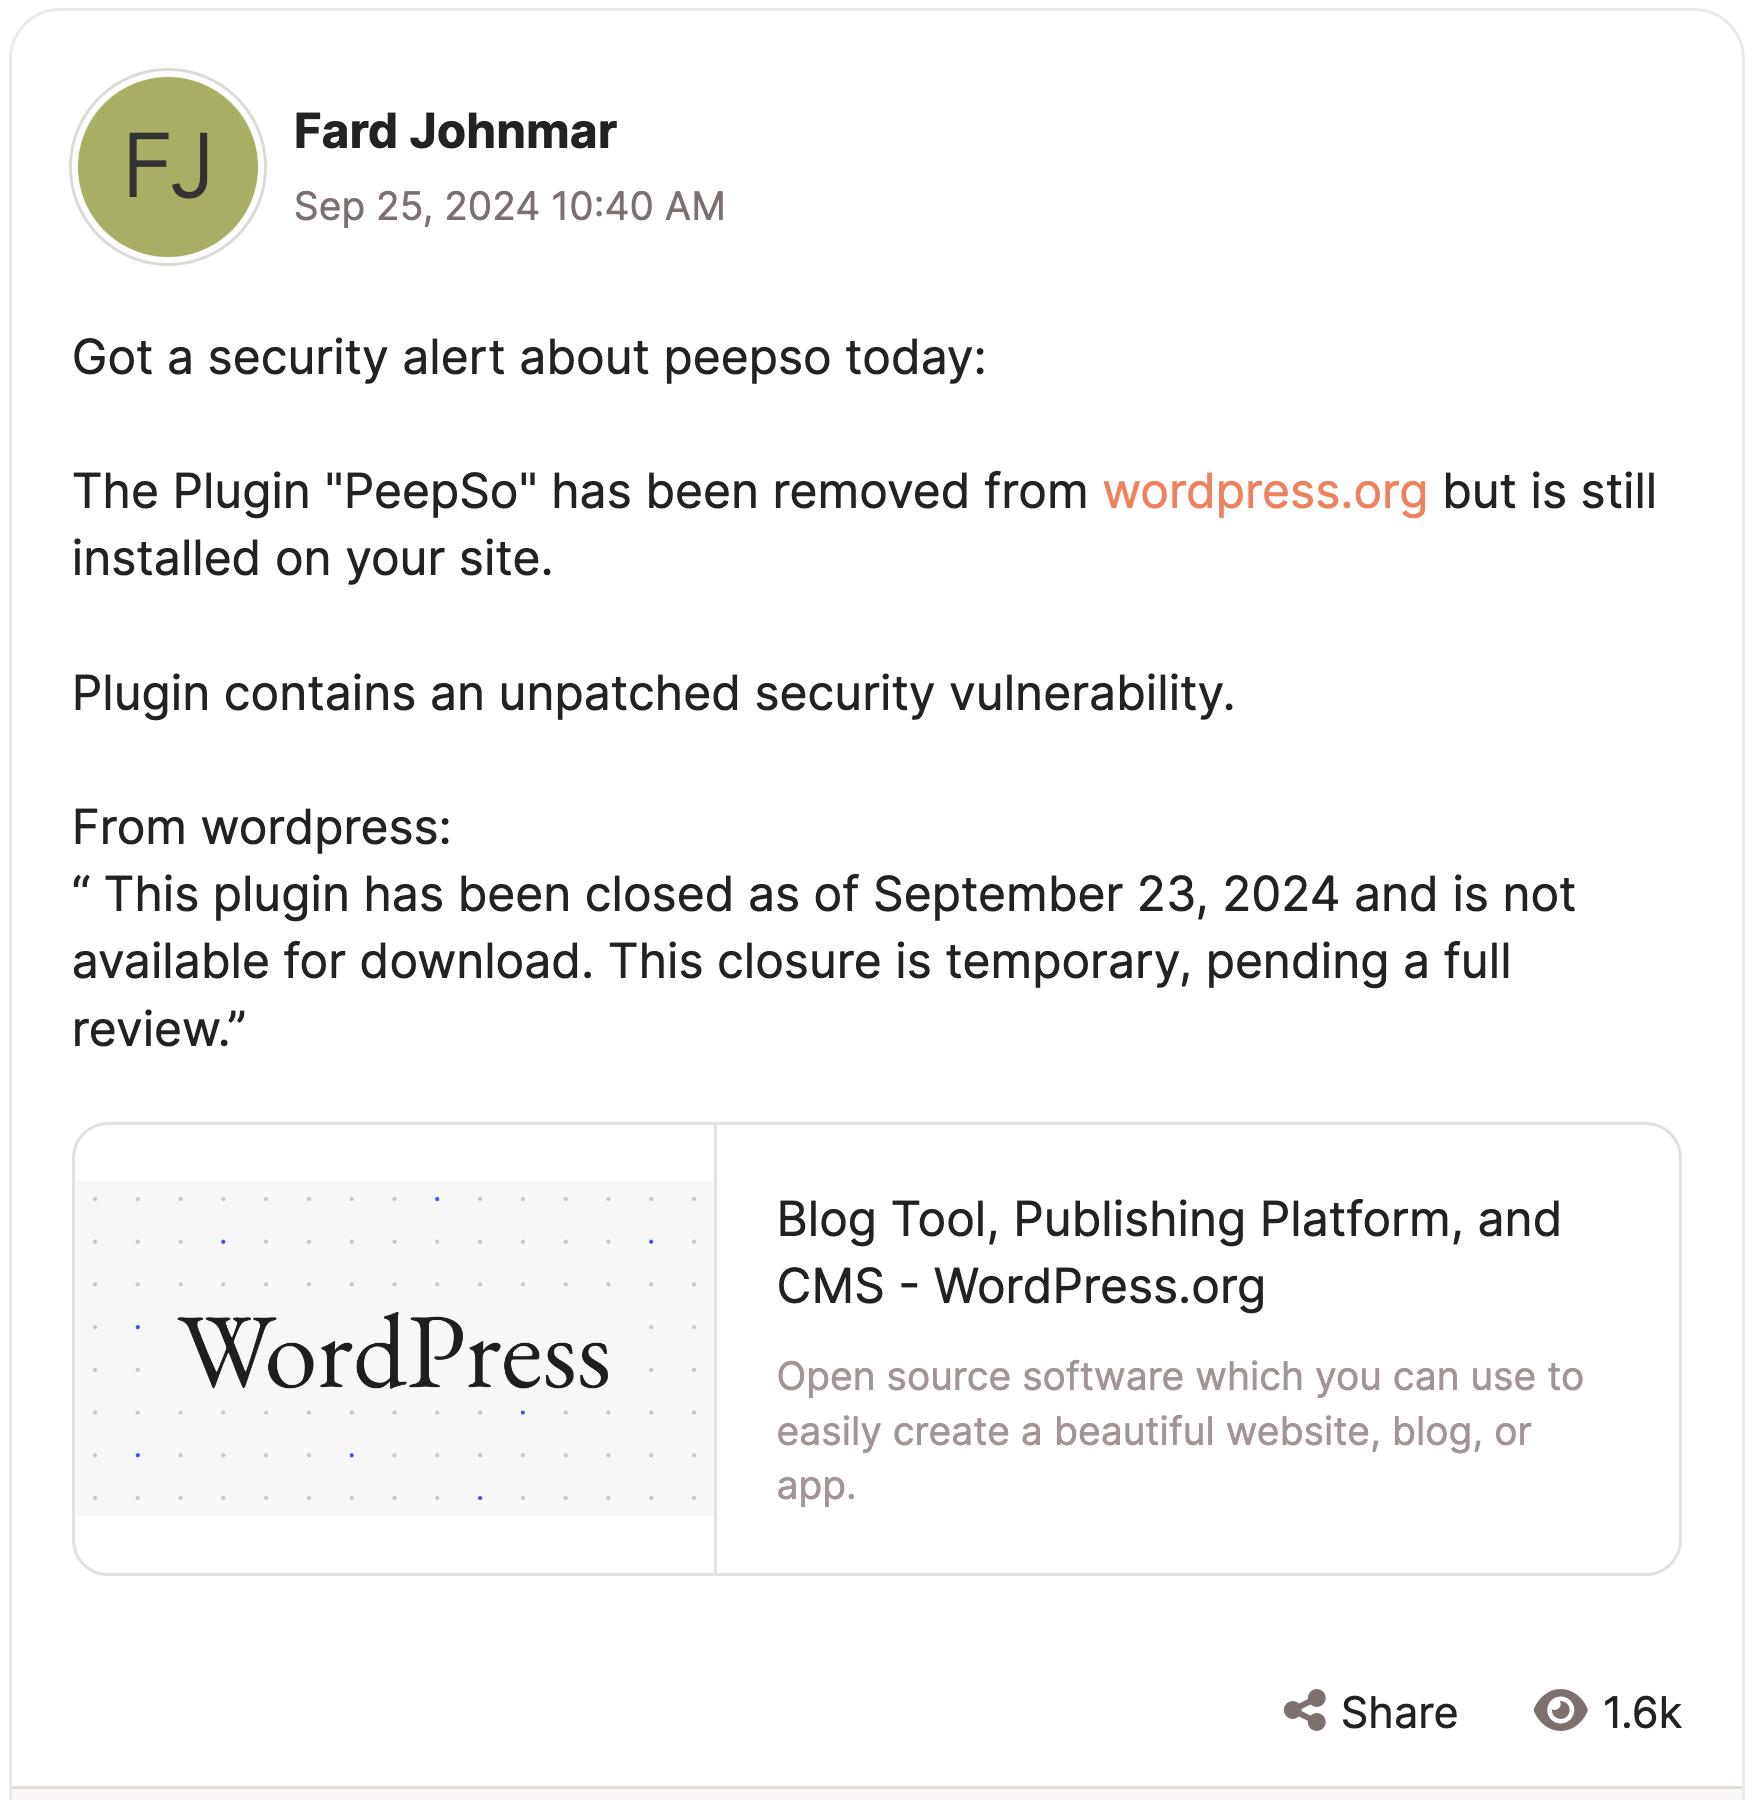Click the share icon
Viewport: 1756px width, 1800px height.
1305,1711
